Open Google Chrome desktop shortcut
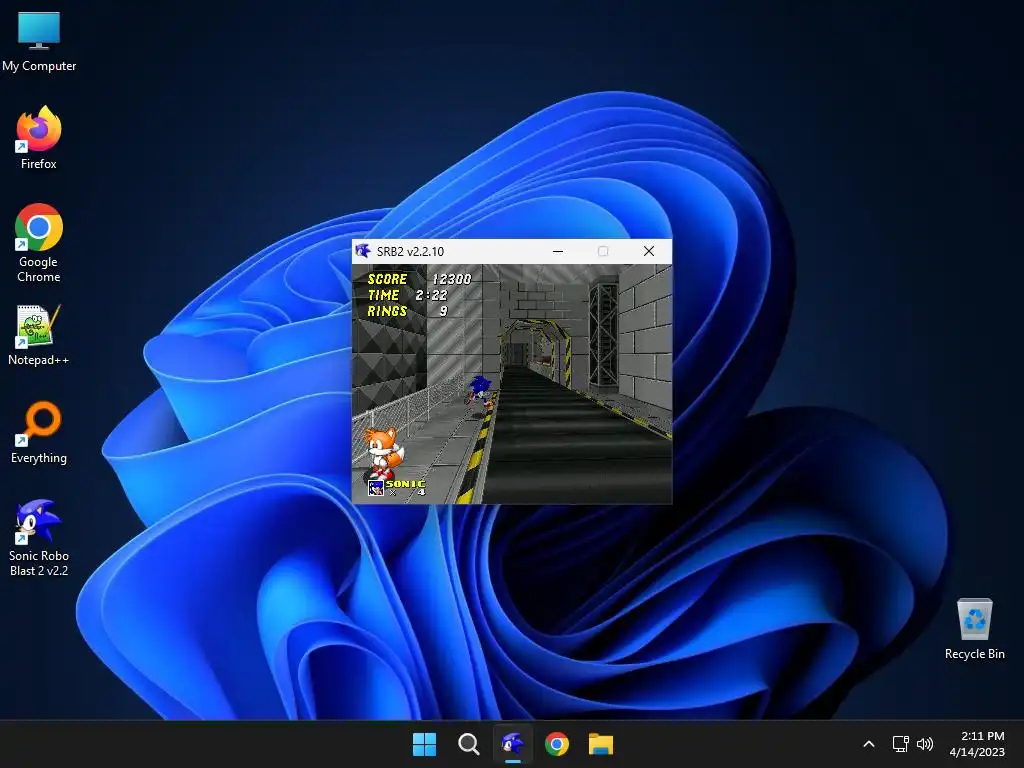1024x768 pixels. [x=39, y=243]
